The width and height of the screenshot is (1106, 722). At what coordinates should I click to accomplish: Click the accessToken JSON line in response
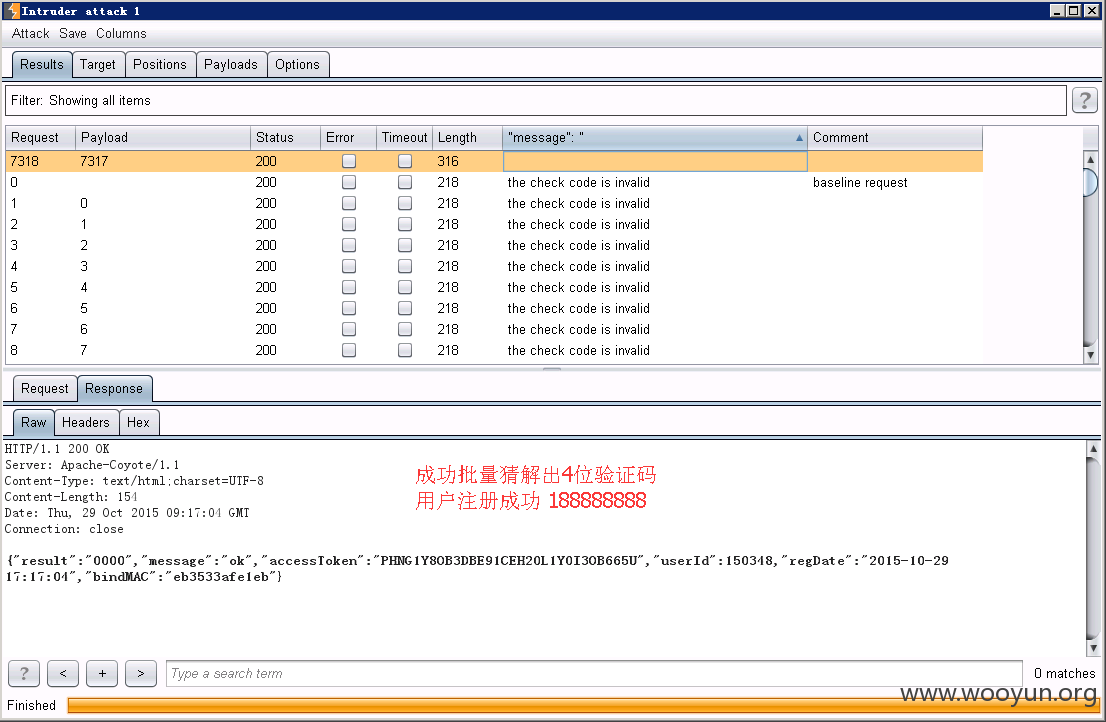tap(478, 561)
